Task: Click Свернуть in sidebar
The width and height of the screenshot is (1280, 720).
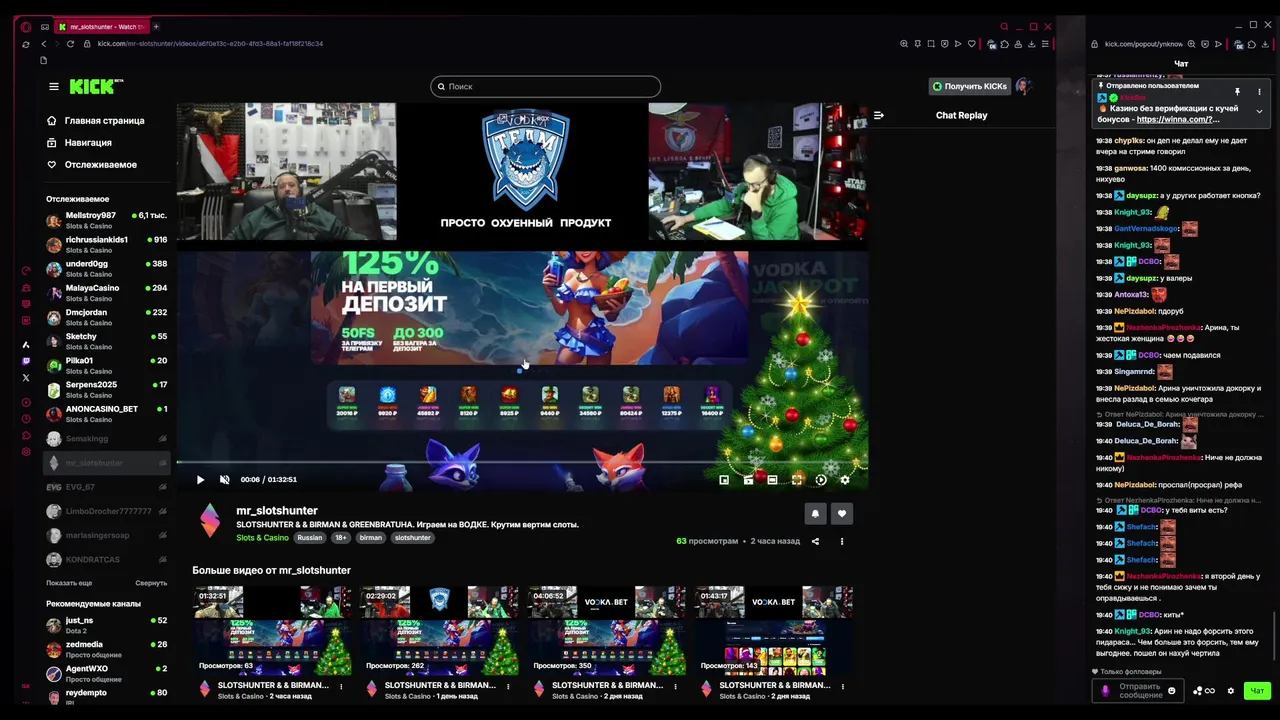Action: (x=151, y=583)
